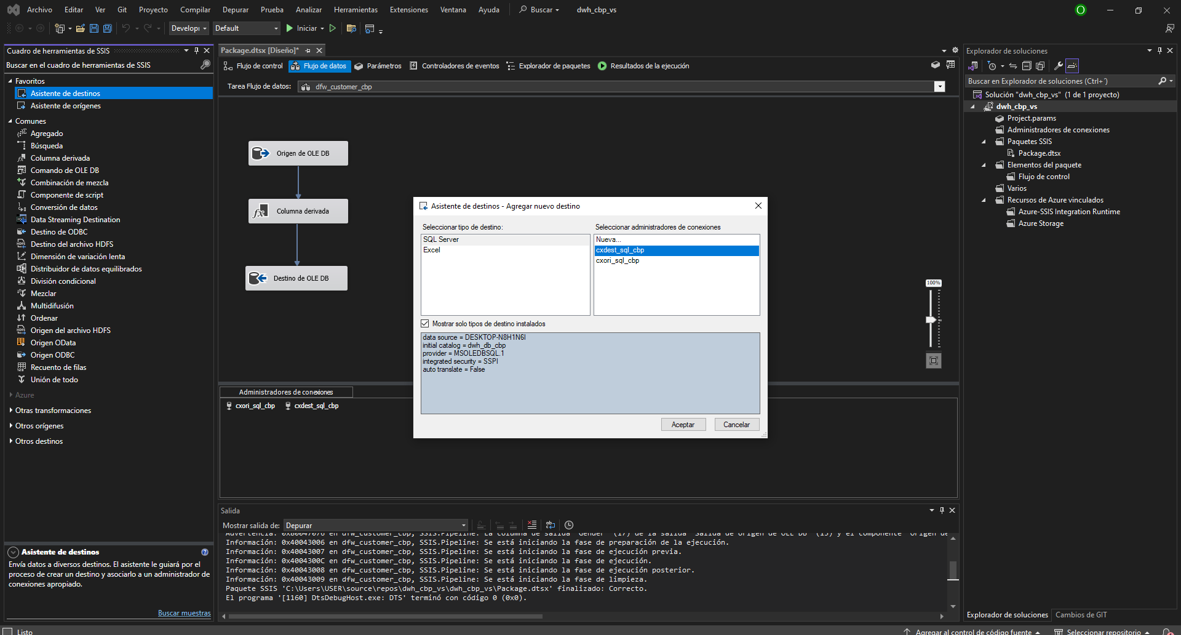Open the Herramientas menu
The height and width of the screenshot is (635, 1181).
(x=356, y=10)
